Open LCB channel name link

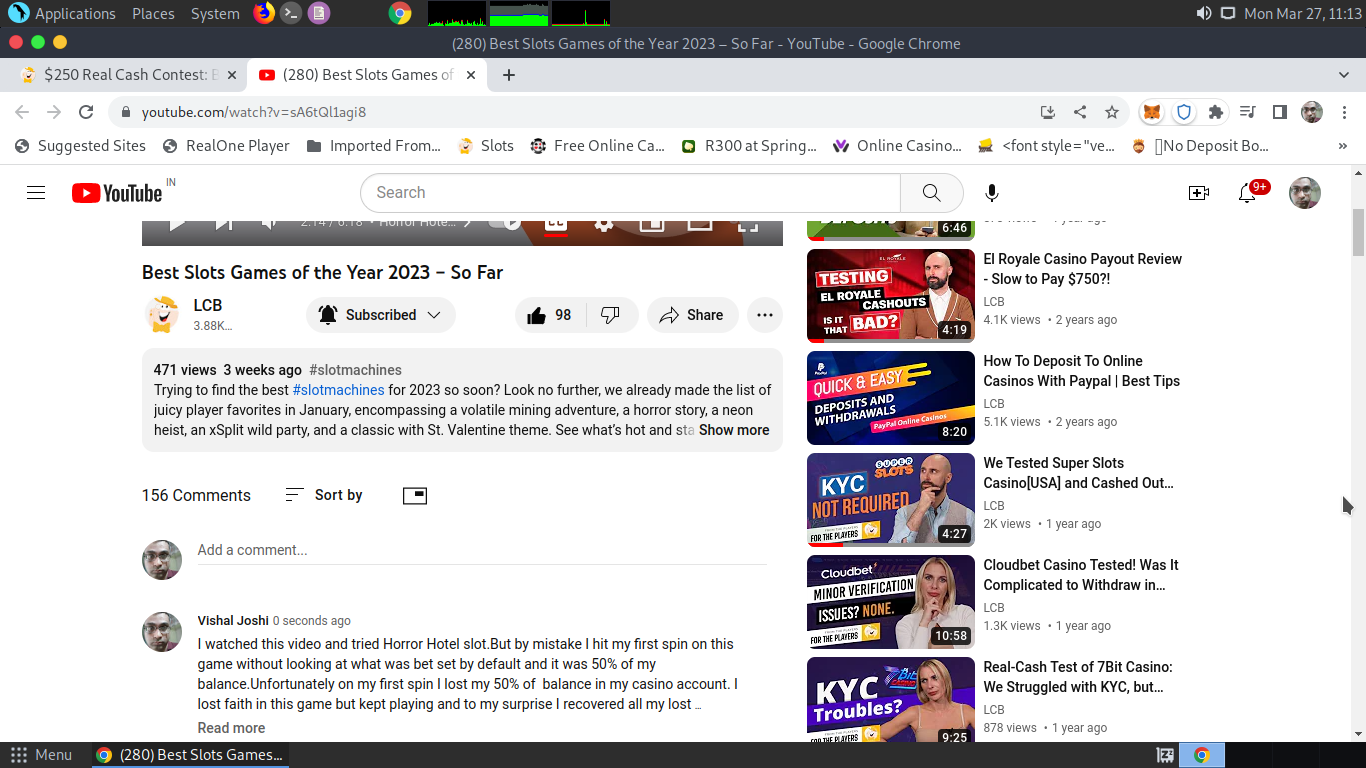208,305
